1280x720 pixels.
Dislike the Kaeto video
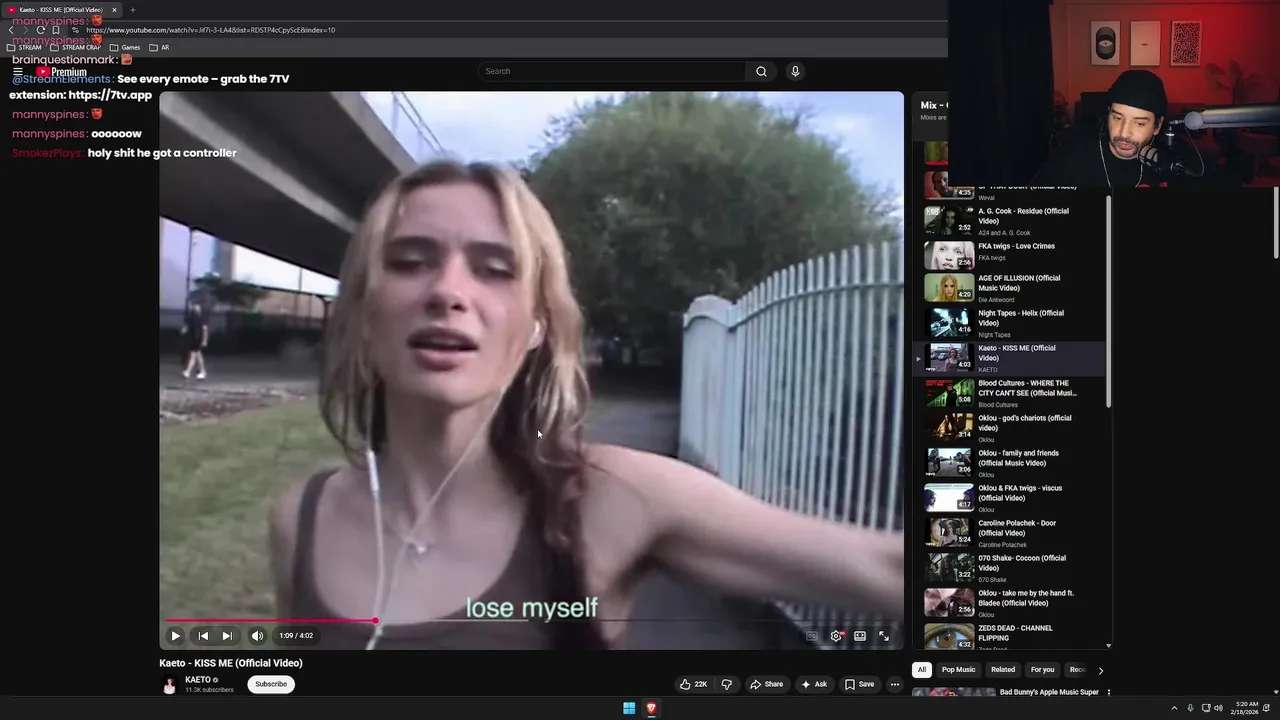(x=727, y=684)
